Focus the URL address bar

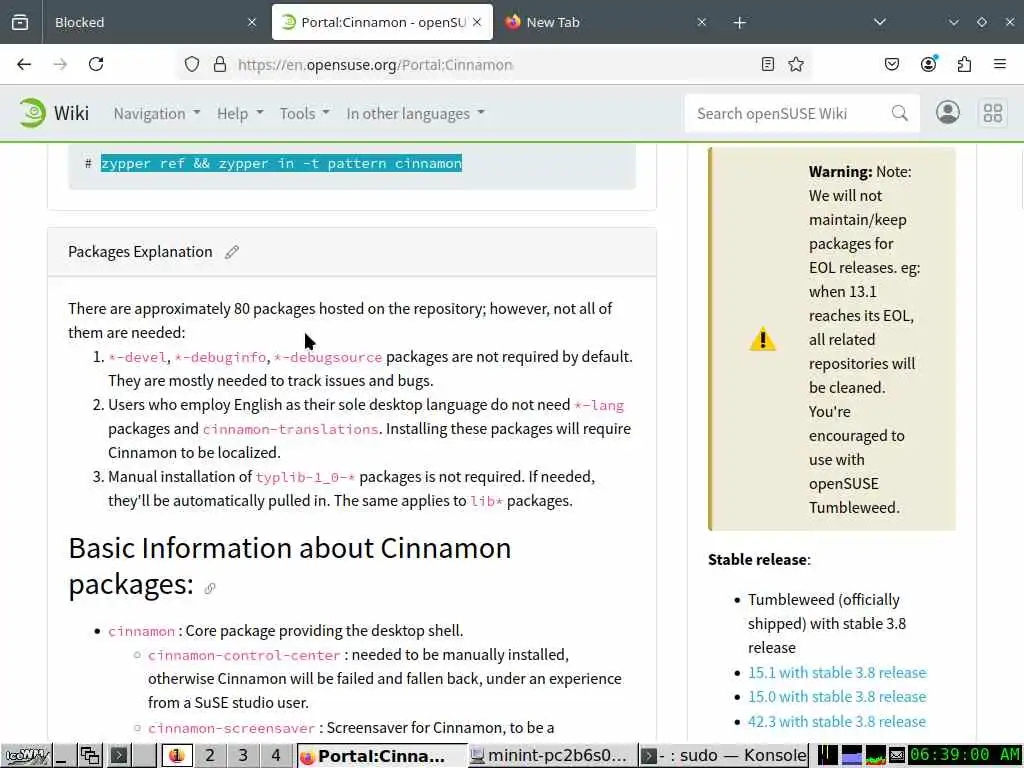click(x=493, y=65)
